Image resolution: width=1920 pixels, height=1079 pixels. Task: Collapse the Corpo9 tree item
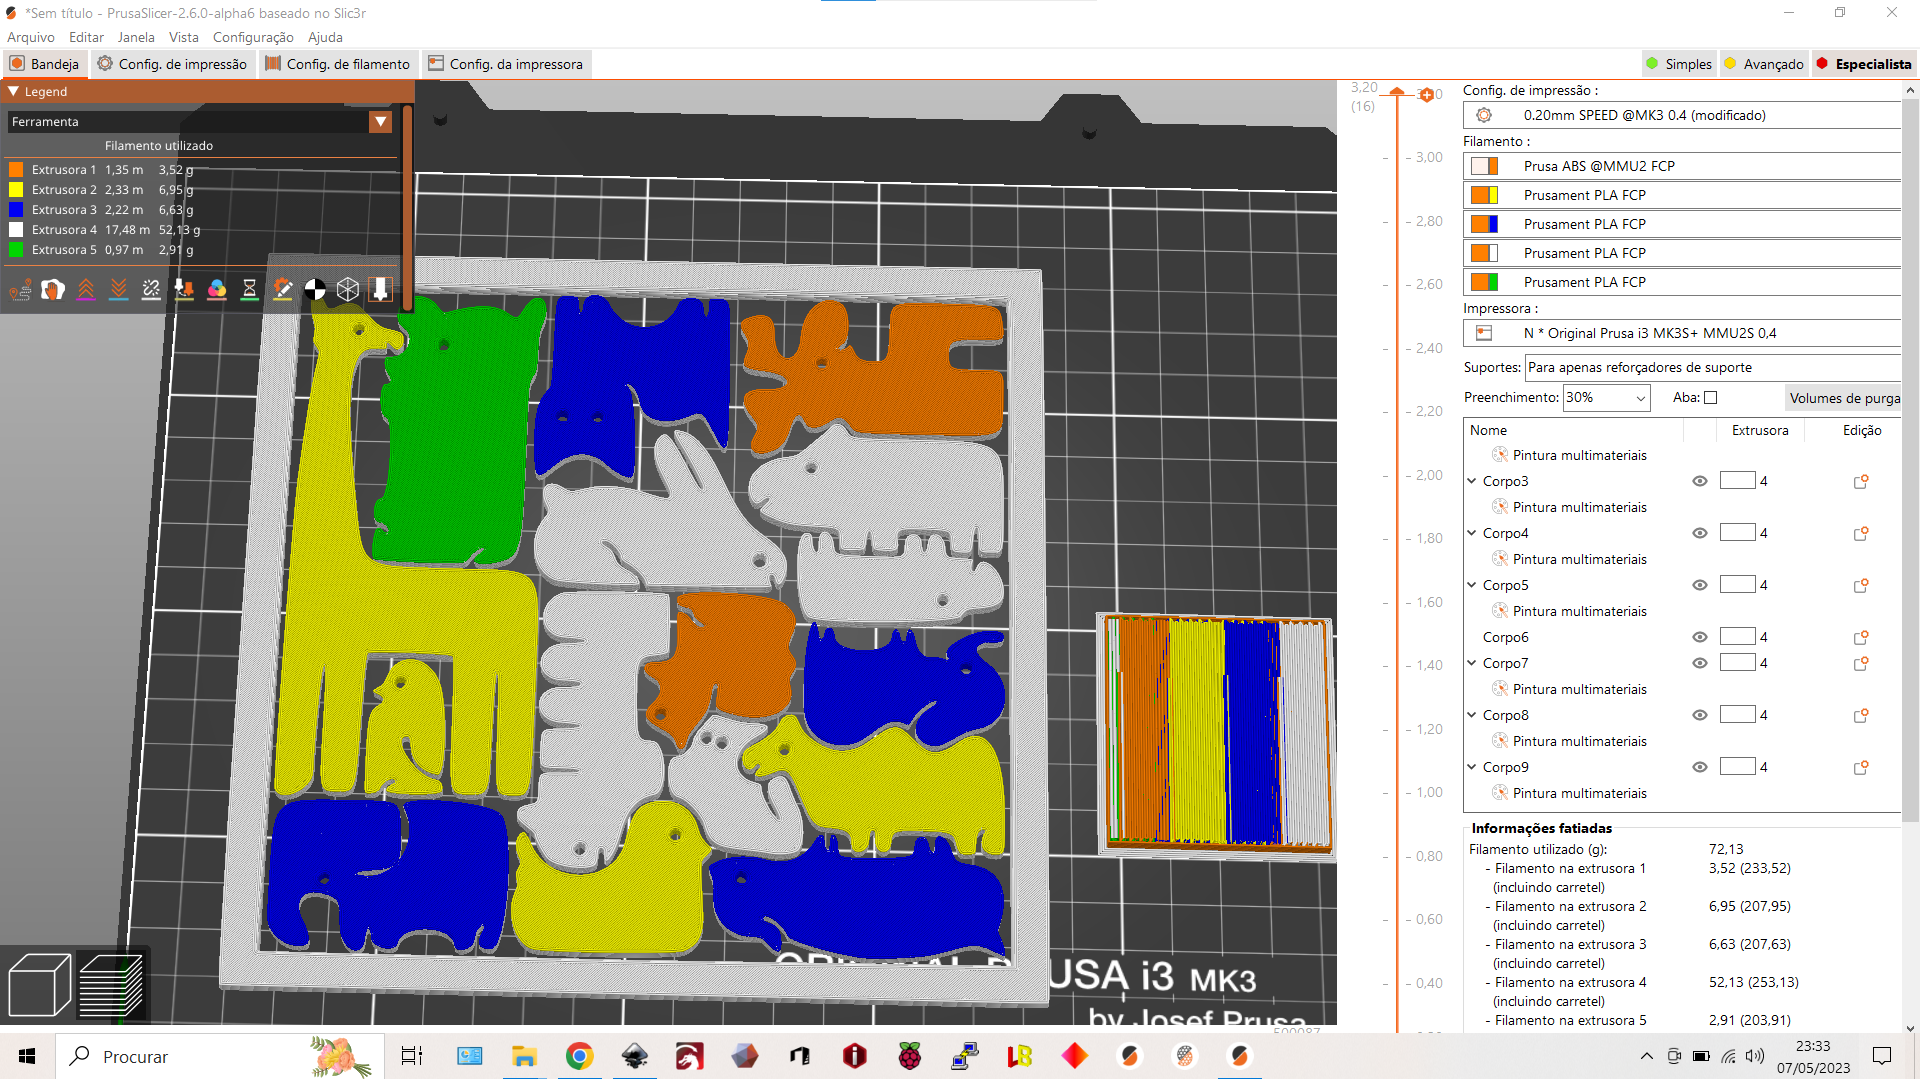tap(1472, 767)
